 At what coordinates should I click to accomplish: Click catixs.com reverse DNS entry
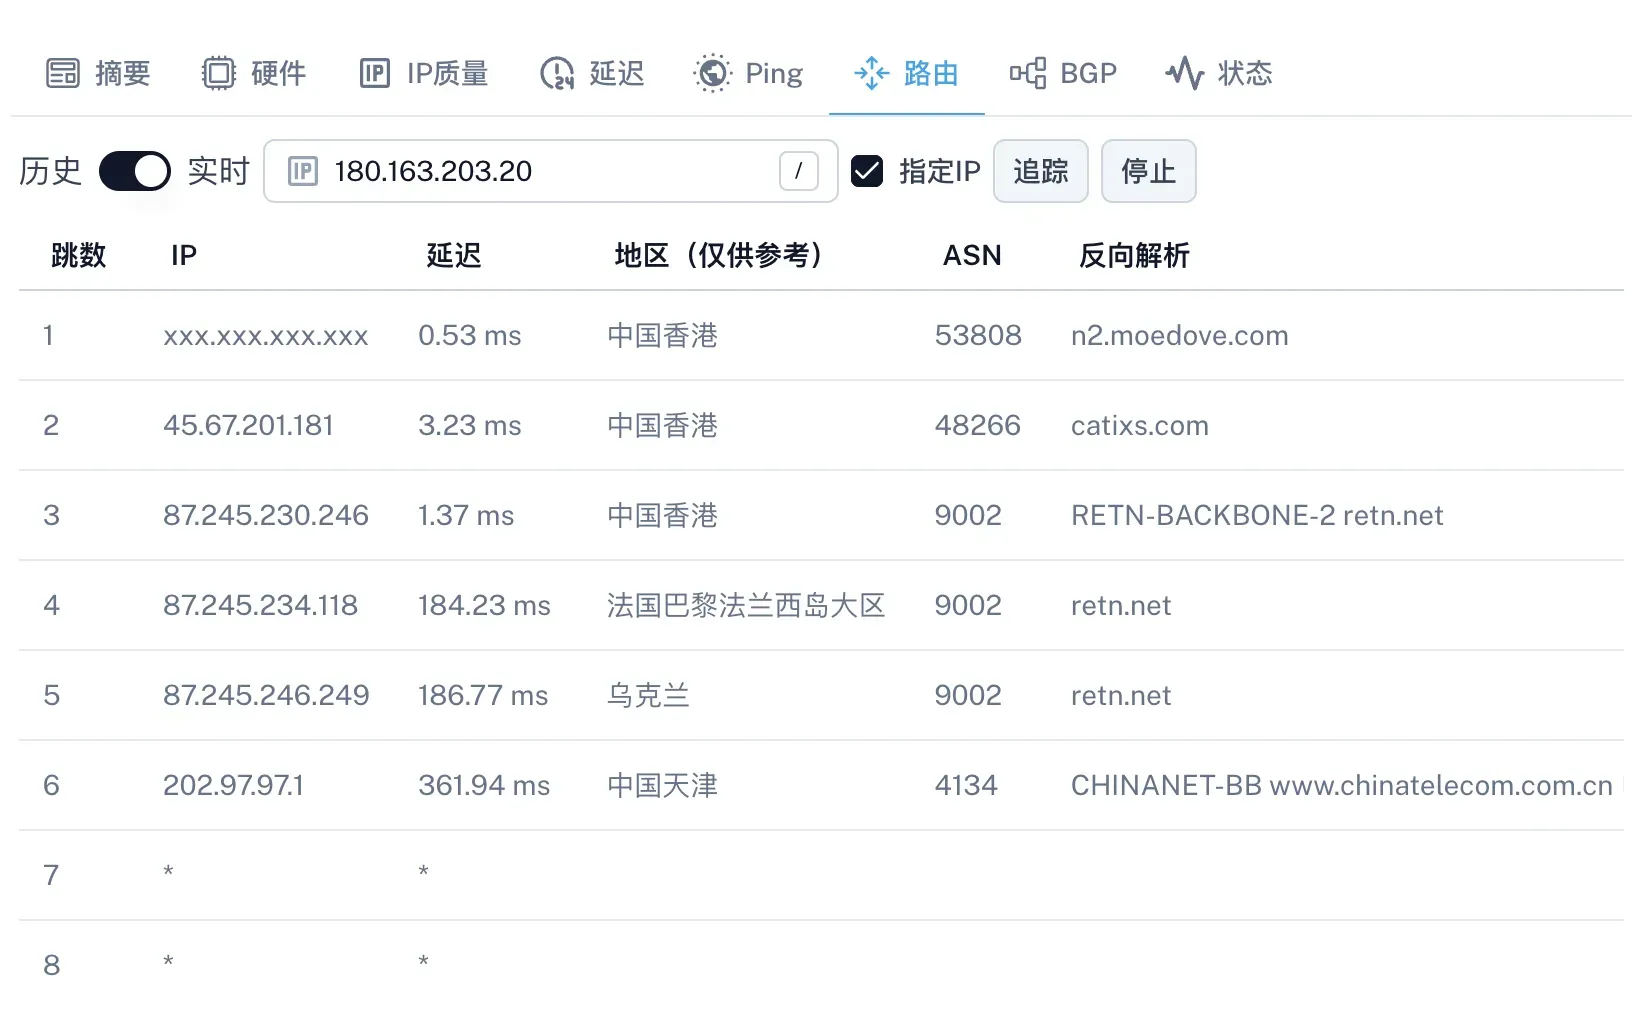coord(1140,425)
